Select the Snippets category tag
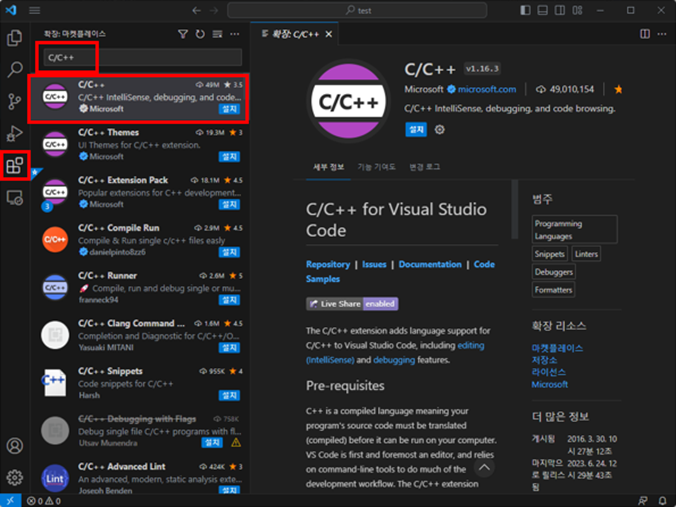The image size is (676, 507). click(550, 254)
